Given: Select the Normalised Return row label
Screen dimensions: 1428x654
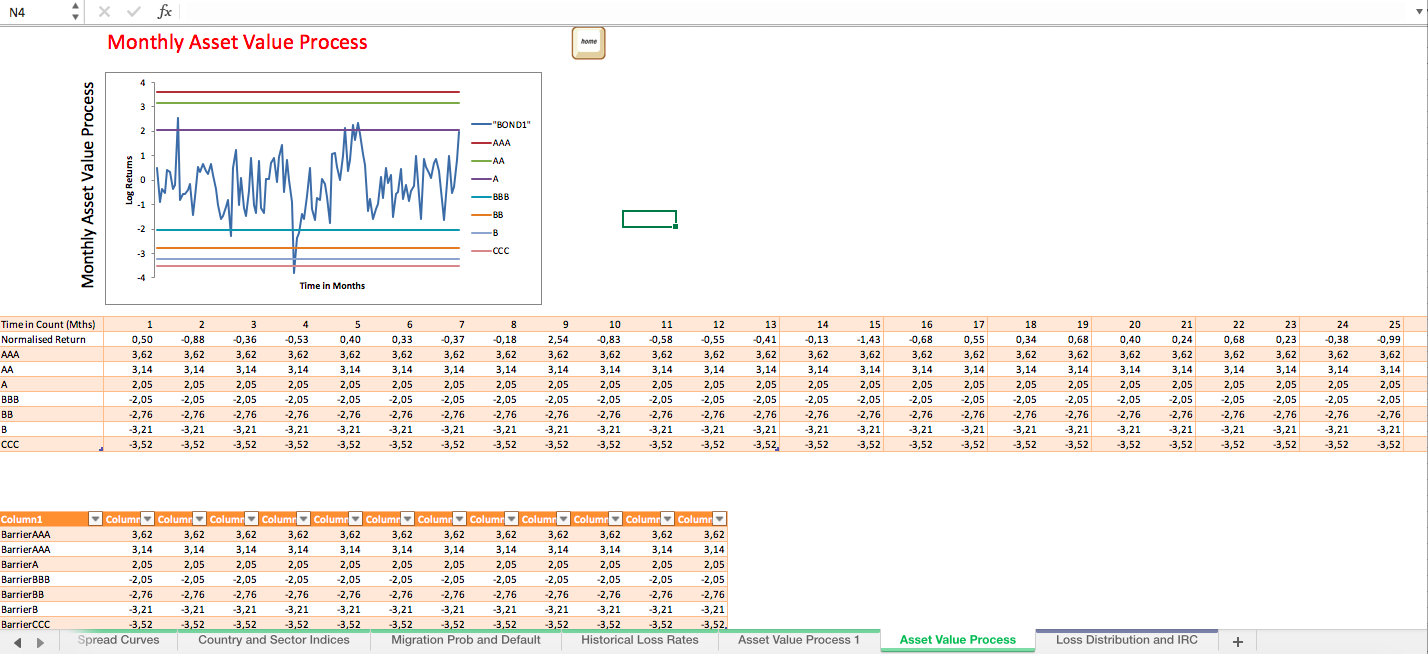Looking at the screenshot, I should [50, 339].
